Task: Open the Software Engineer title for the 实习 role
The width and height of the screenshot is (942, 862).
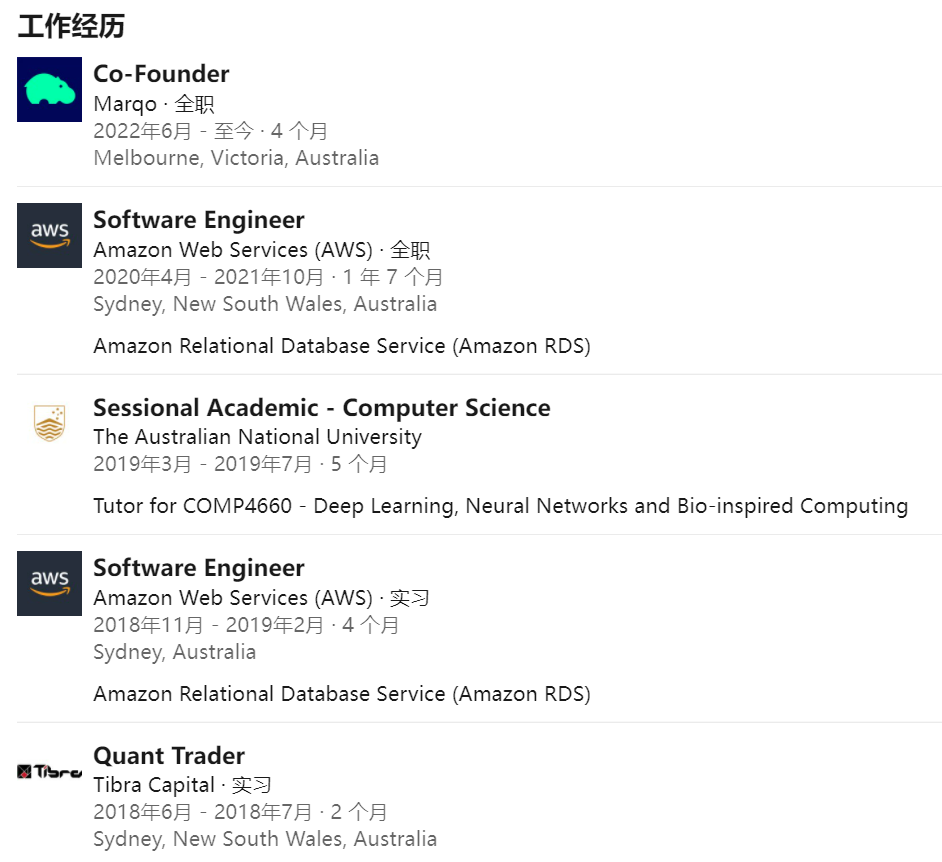Action: tap(198, 568)
